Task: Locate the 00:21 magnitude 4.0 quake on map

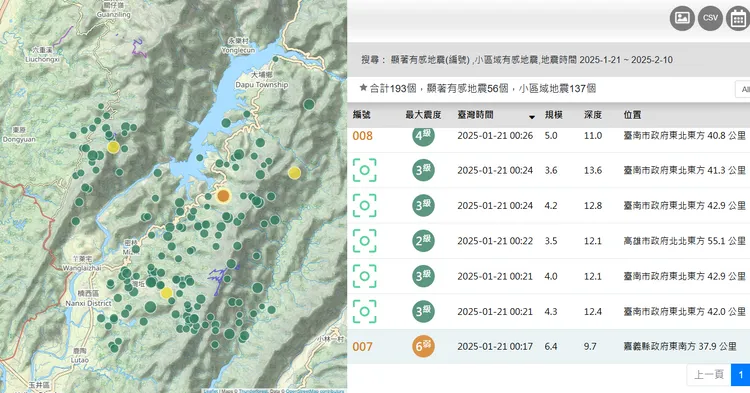Action: tap(364, 276)
